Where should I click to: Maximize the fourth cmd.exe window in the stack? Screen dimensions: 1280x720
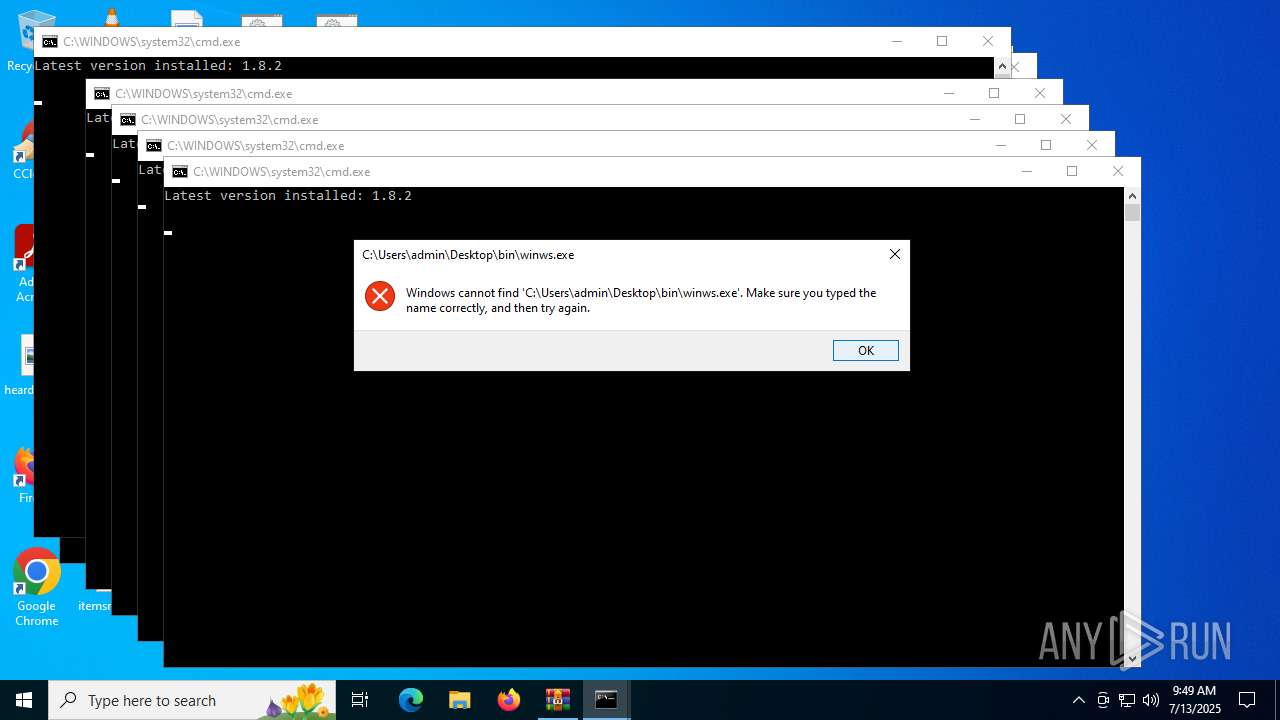(x=1020, y=119)
